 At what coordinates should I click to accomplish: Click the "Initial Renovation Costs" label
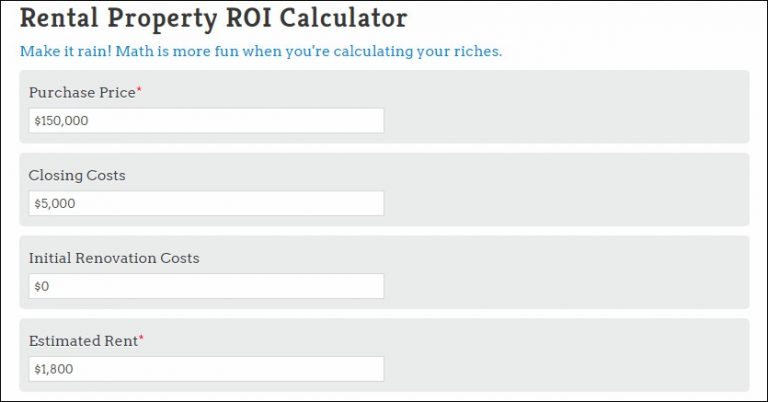pyautogui.click(x=114, y=258)
